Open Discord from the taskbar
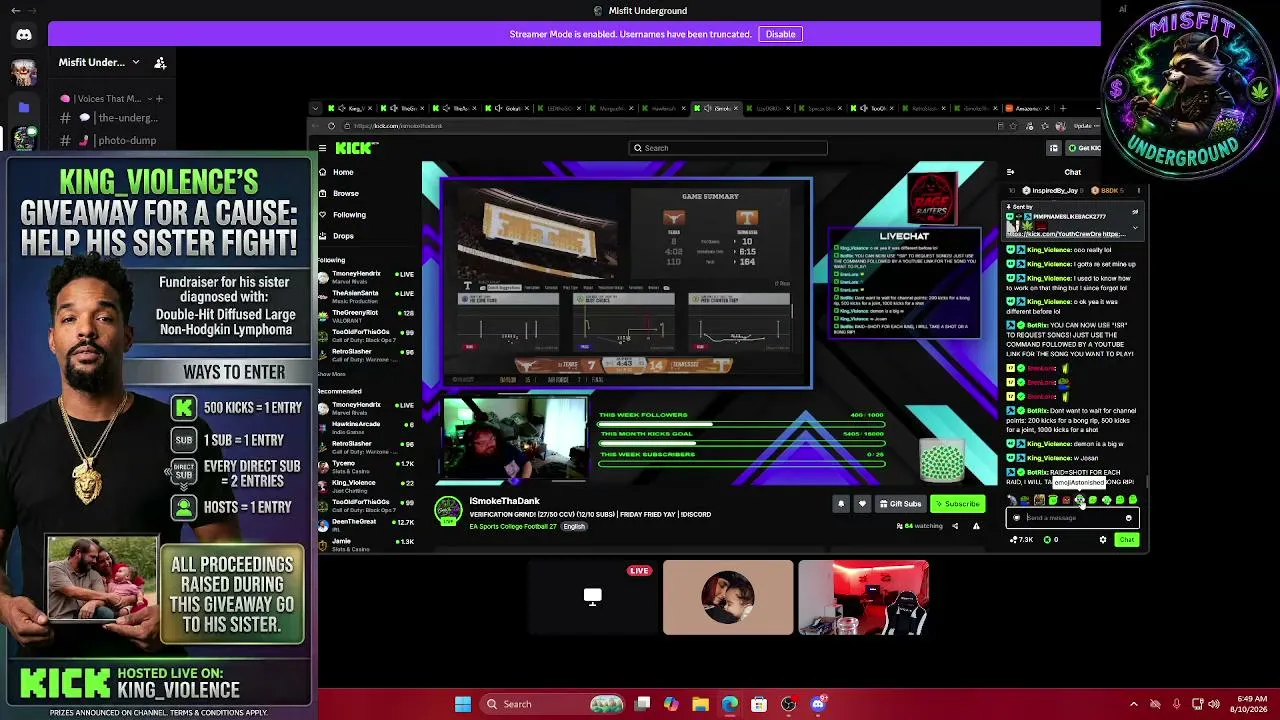This screenshot has width=1280, height=720. [x=818, y=704]
